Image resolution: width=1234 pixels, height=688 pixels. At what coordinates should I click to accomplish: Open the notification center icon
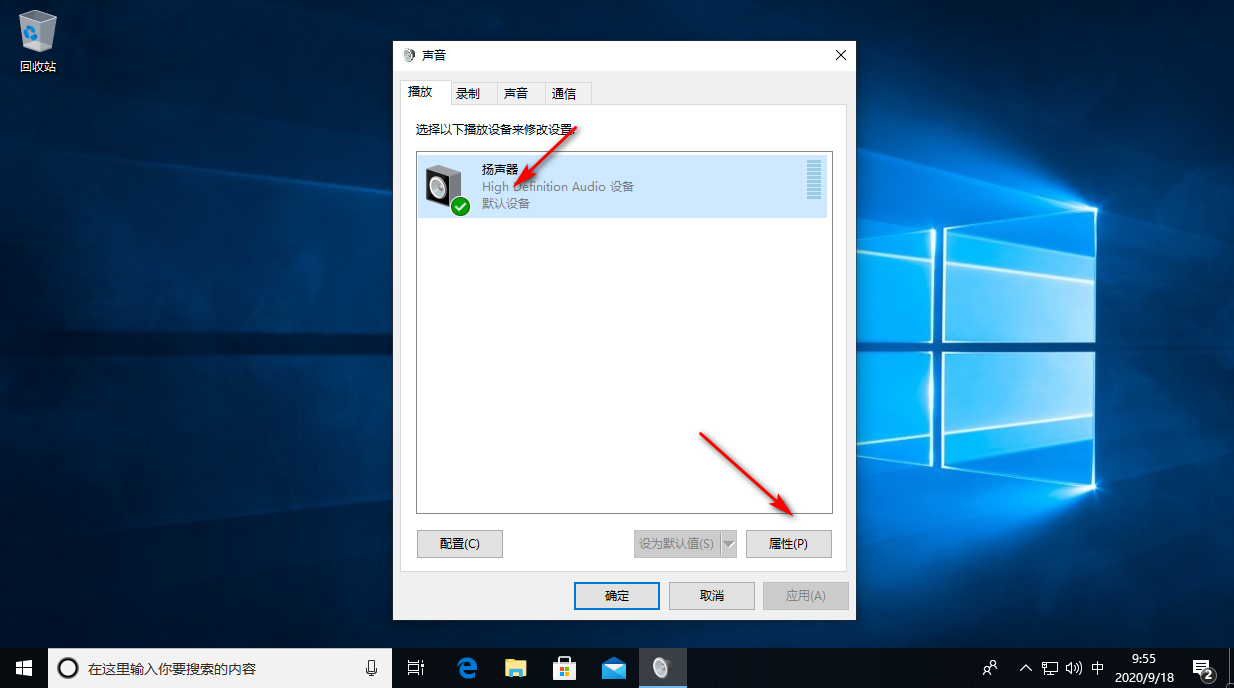click(x=1203, y=668)
